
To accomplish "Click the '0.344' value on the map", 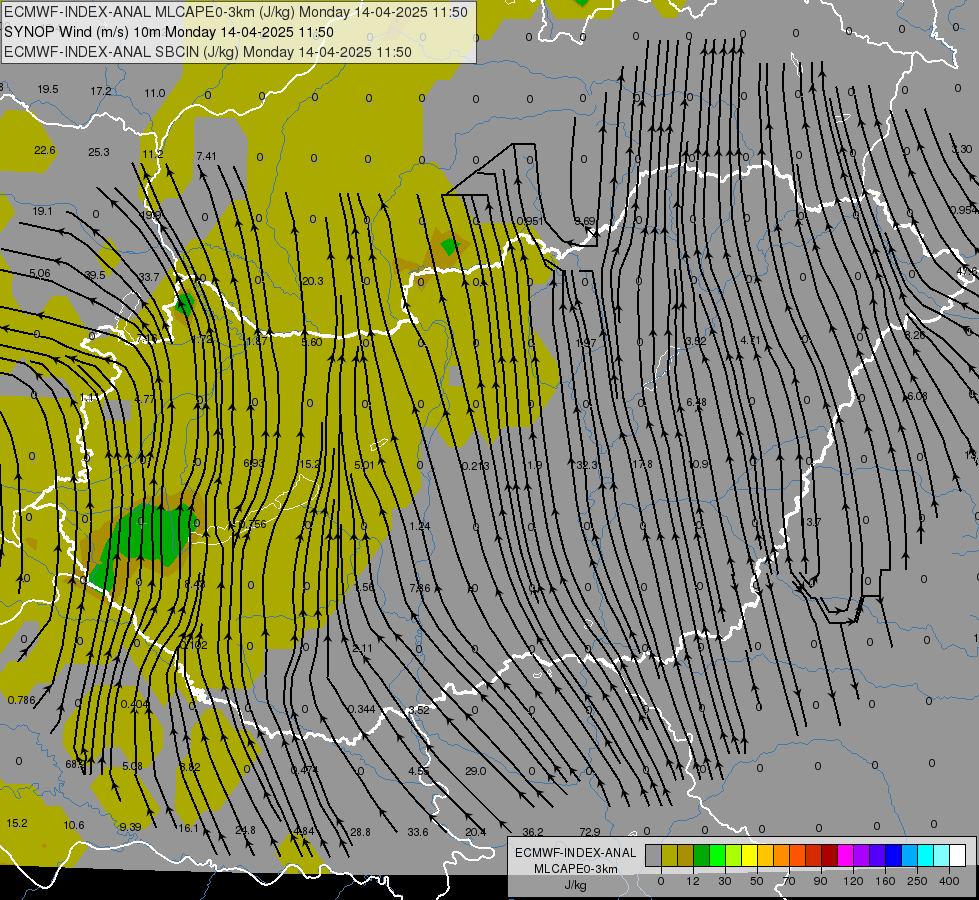I will tap(362, 709).
